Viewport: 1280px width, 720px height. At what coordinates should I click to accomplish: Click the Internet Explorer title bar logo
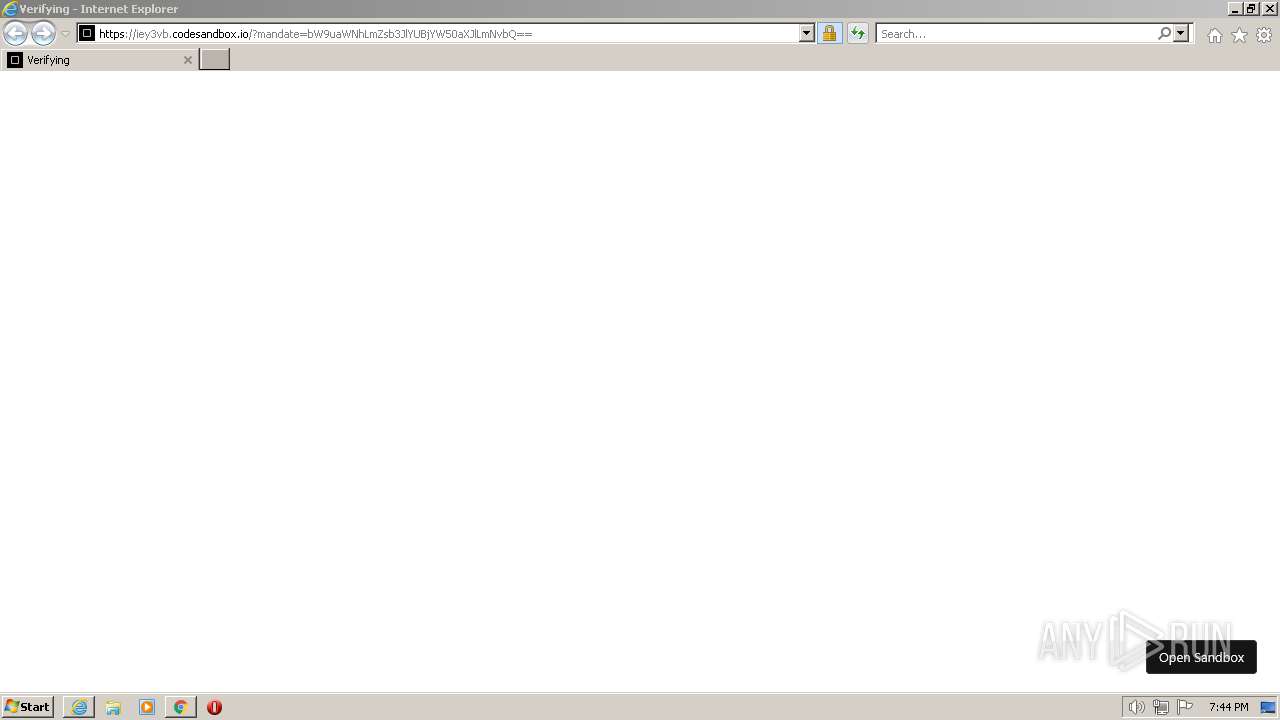(x=10, y=9)
